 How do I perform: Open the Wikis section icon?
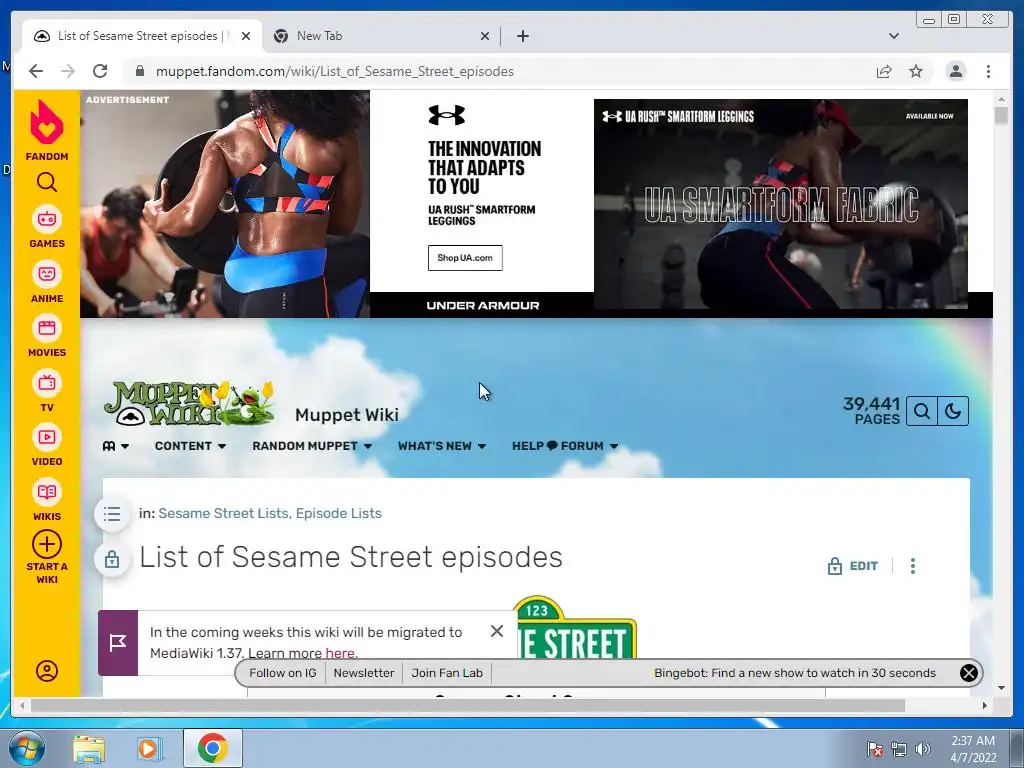[46, 492]
